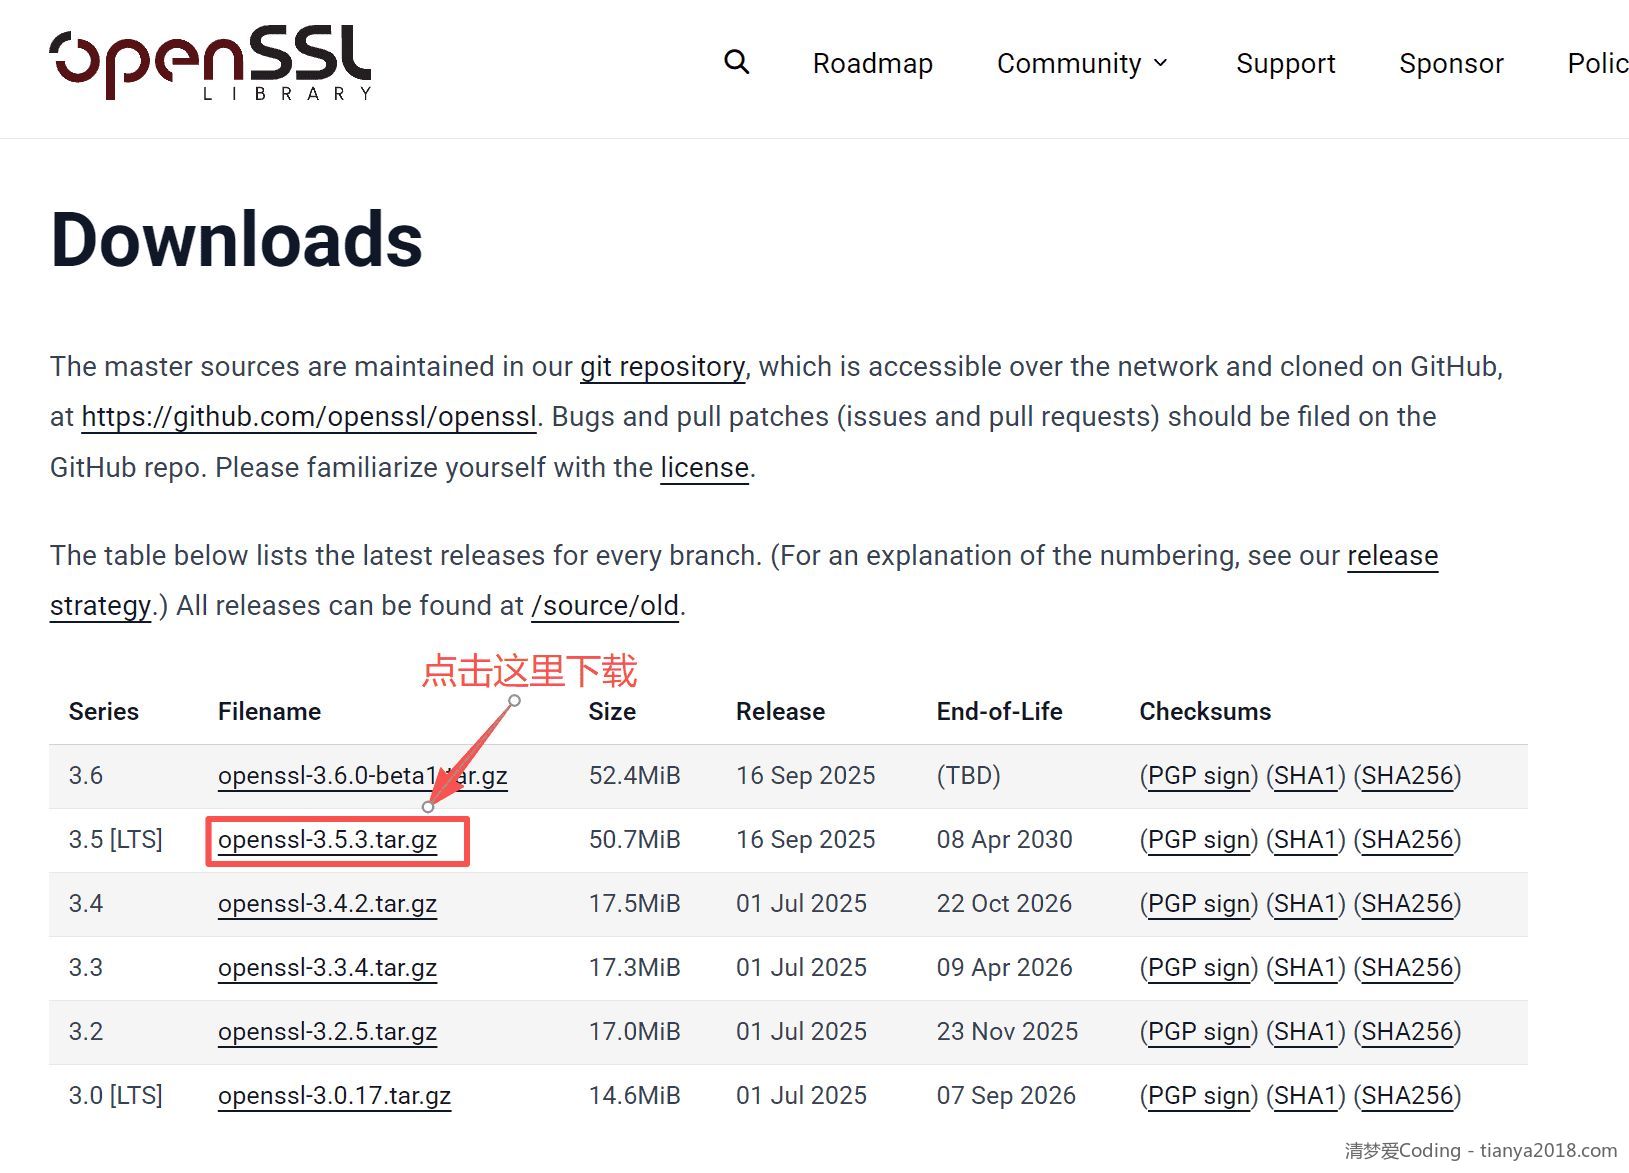The height and width of the screenshot is (1173, 1629).
Task: Open the Roadmap menu item
Action: point(872,63)
